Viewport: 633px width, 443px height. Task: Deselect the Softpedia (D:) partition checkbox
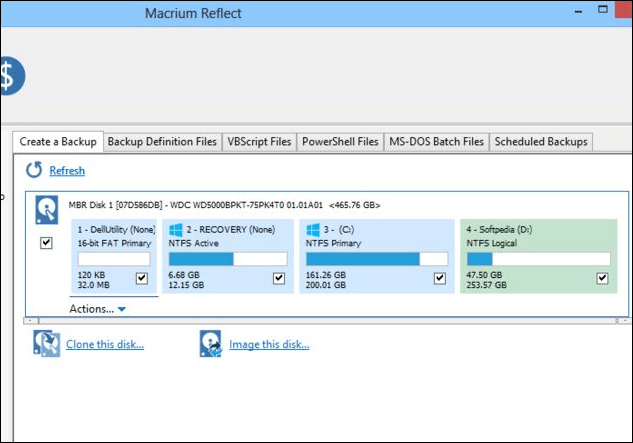tap(602, 279)
